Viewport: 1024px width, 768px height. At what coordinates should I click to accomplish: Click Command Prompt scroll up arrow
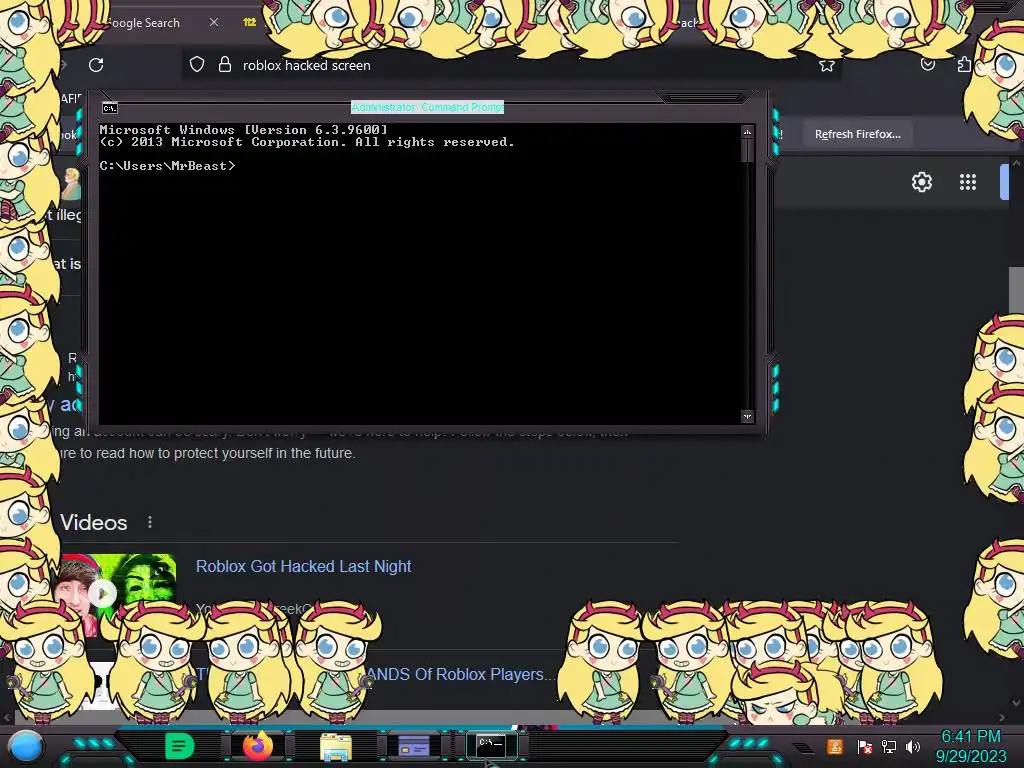click(x=747, y=132)
